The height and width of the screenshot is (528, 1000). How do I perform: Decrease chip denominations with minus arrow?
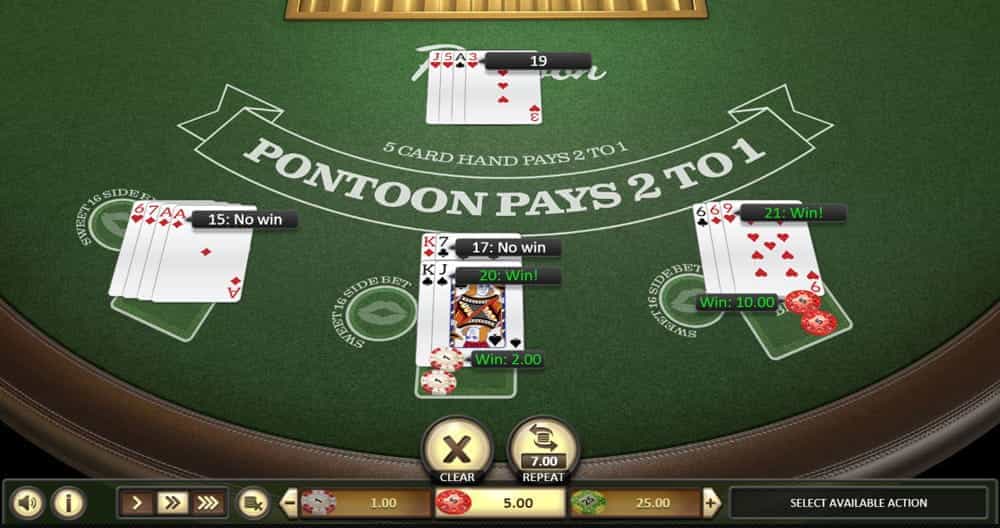(x=290, y=503)
